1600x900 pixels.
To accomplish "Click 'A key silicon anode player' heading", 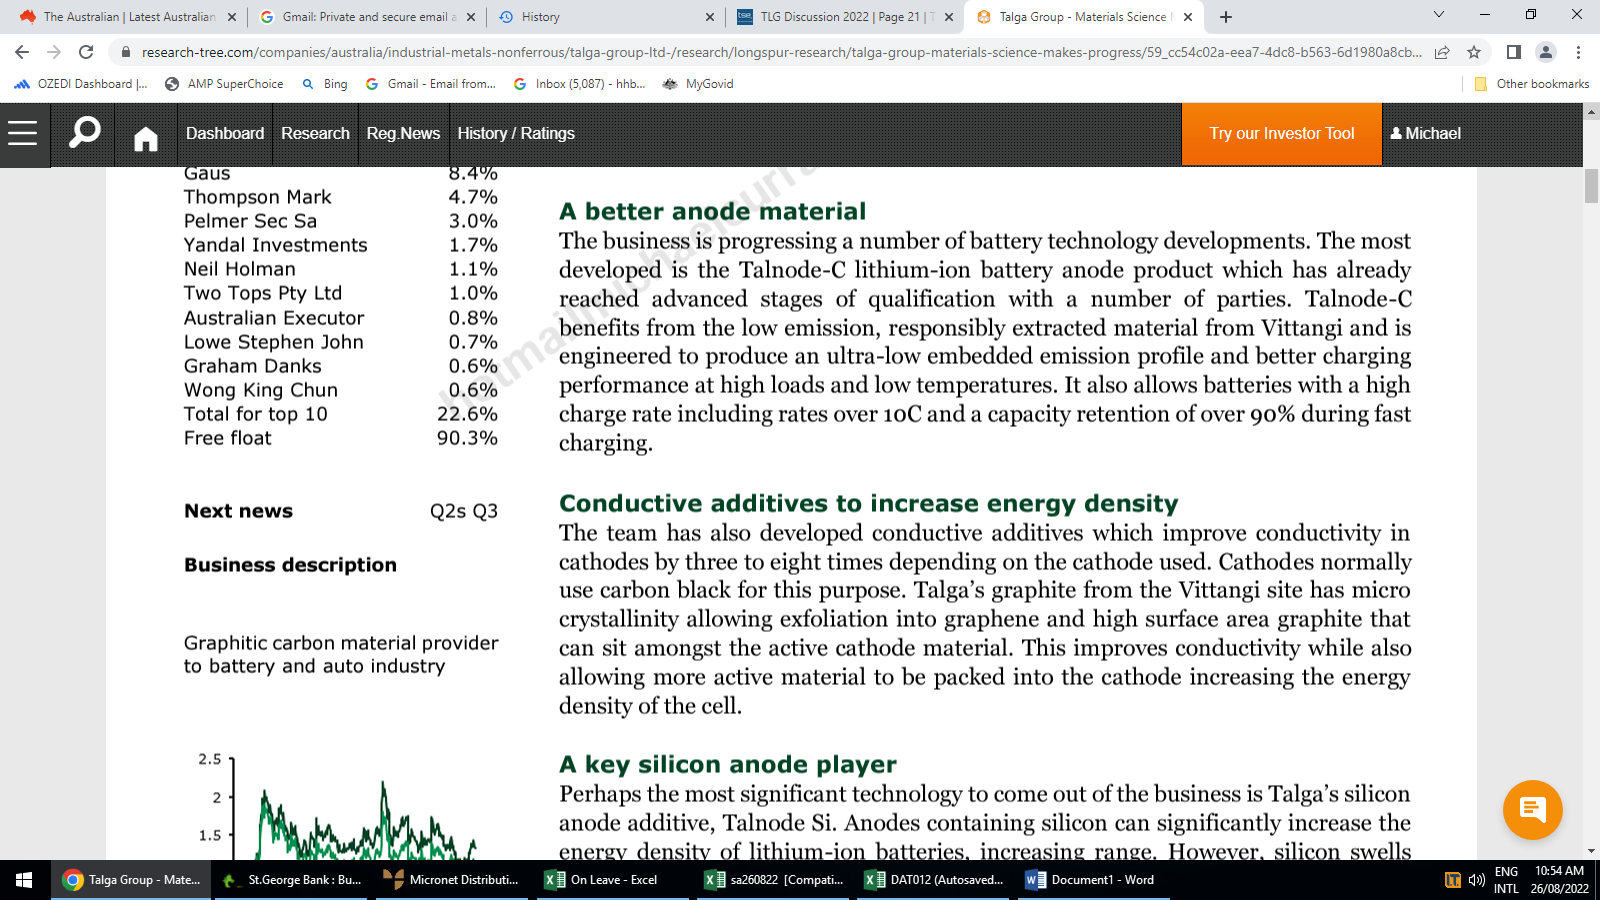I will click(x=728, y=764).
